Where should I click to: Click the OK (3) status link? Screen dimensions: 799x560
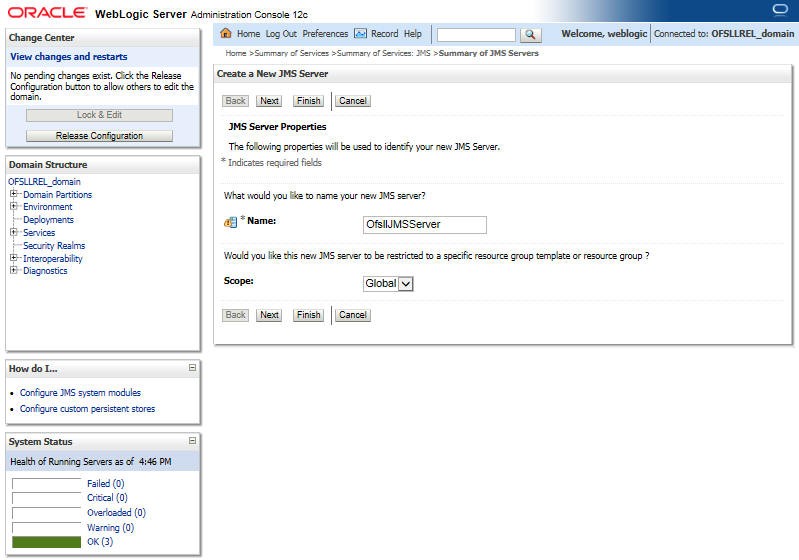tap(100, 541)
